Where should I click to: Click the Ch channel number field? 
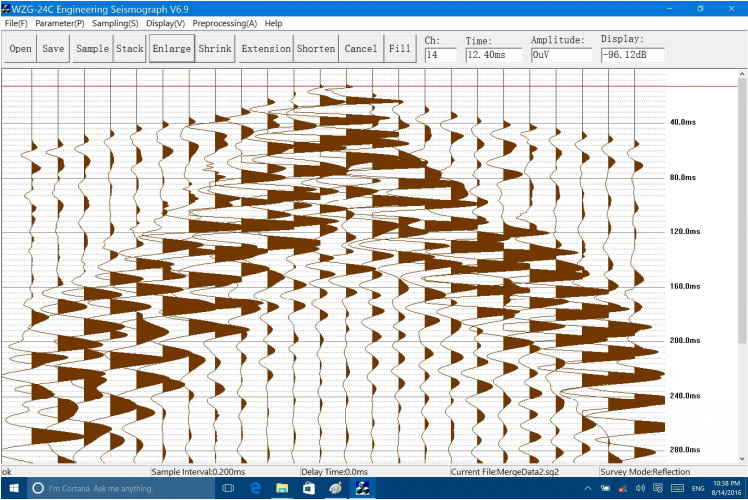coord(439,56)
